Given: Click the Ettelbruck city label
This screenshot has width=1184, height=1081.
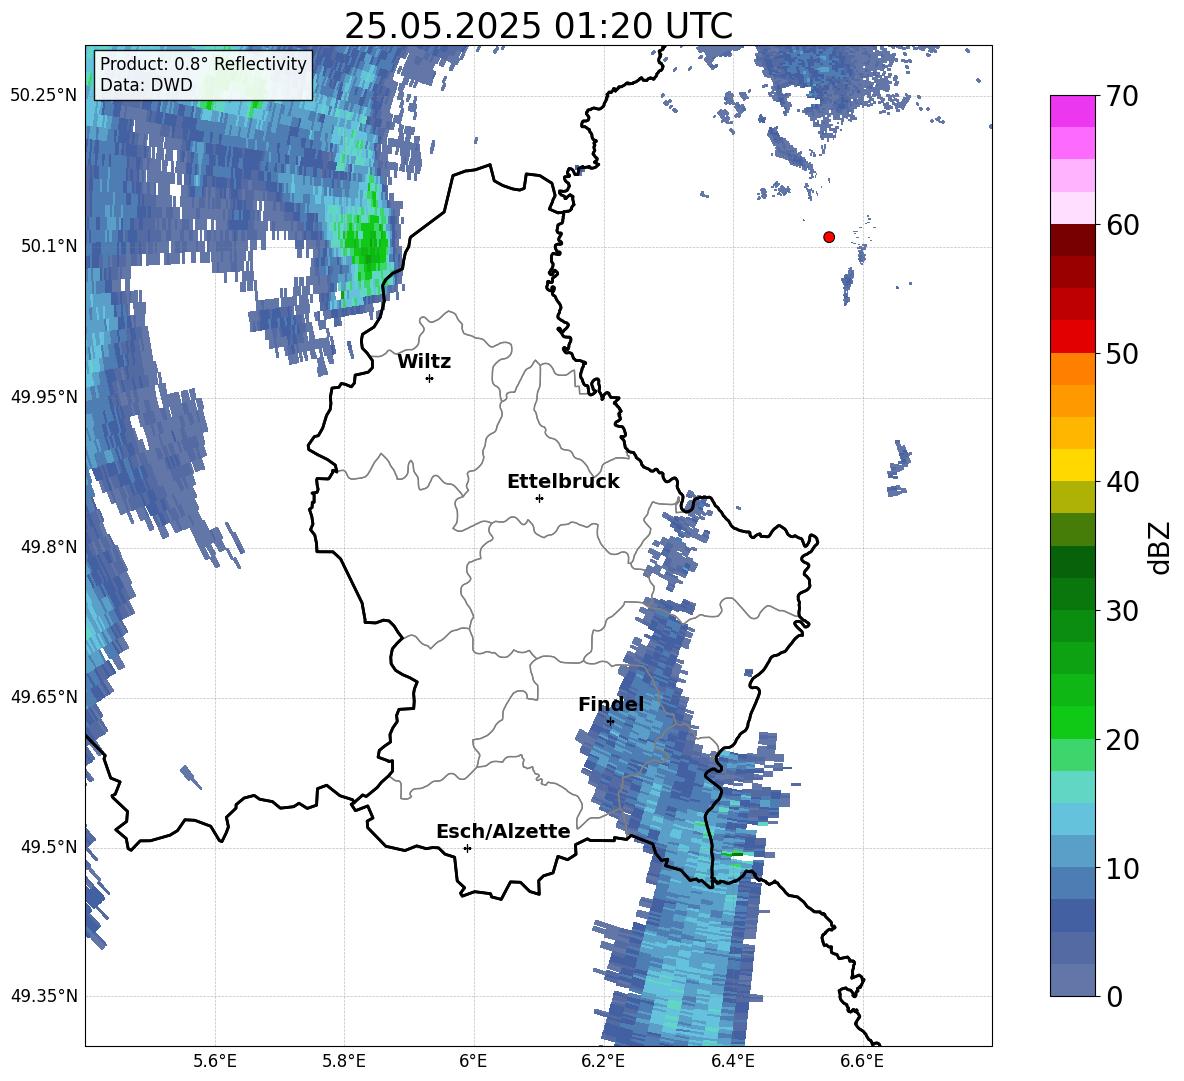Looking at the screenshot, I should [x=563, y=482].
